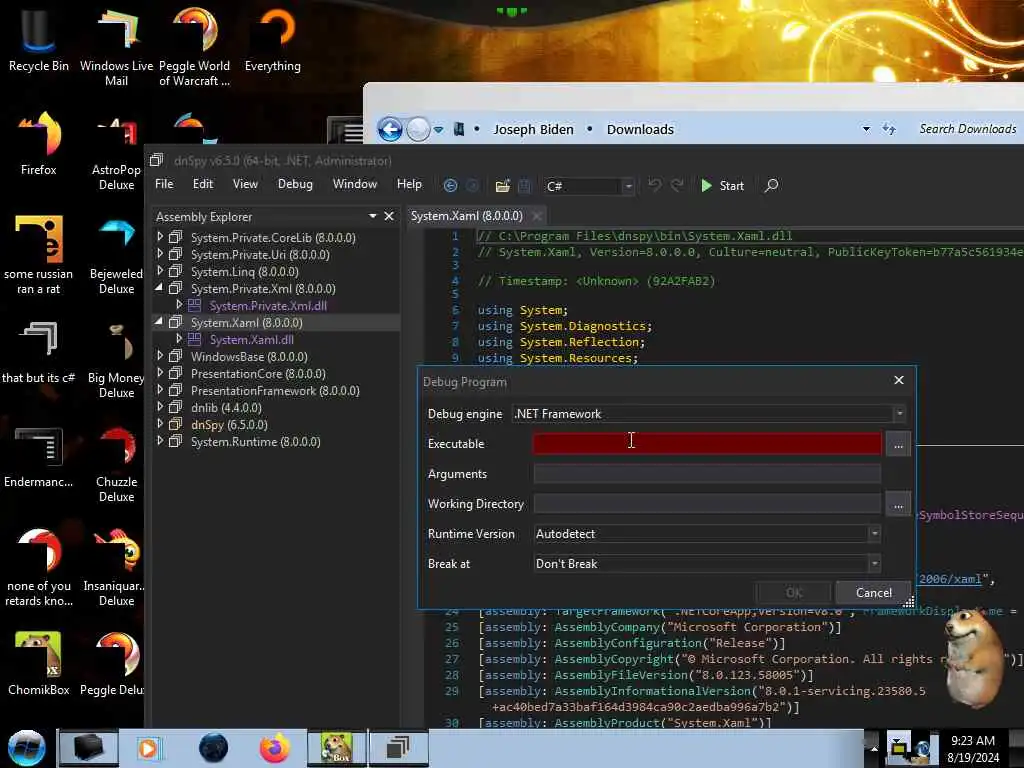Viewport: 1024px width, 768px height.
Task: Select dnlib (4.4.0.0) assembly
Action: [x=226, y=408]
